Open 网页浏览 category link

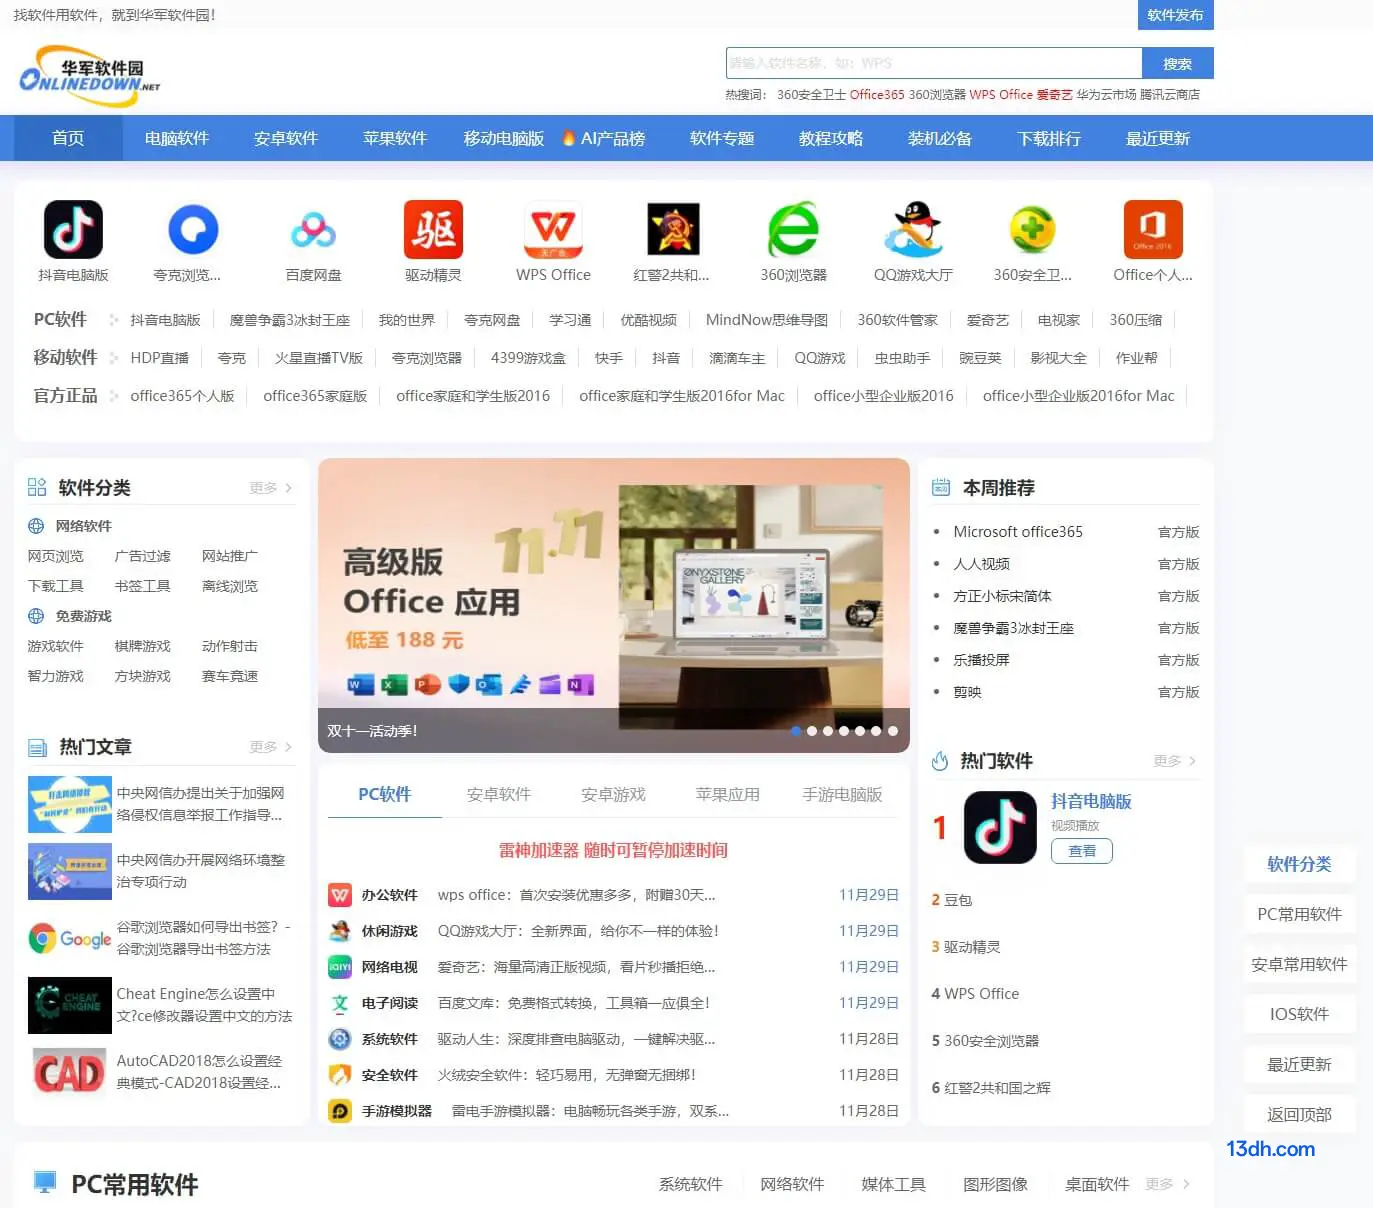point(56,556)
